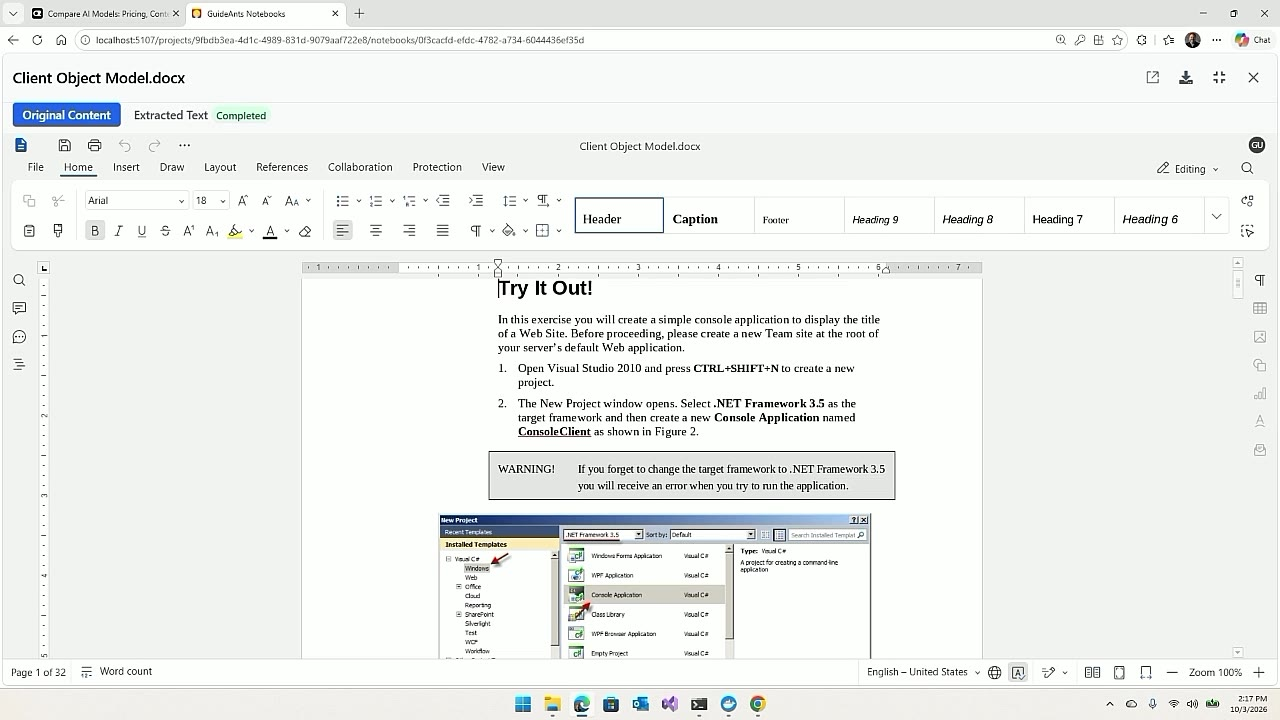The image size is (1280, 720).
Task: Expand the Bullets list dropdown arrow
Action: click(358, 201)
